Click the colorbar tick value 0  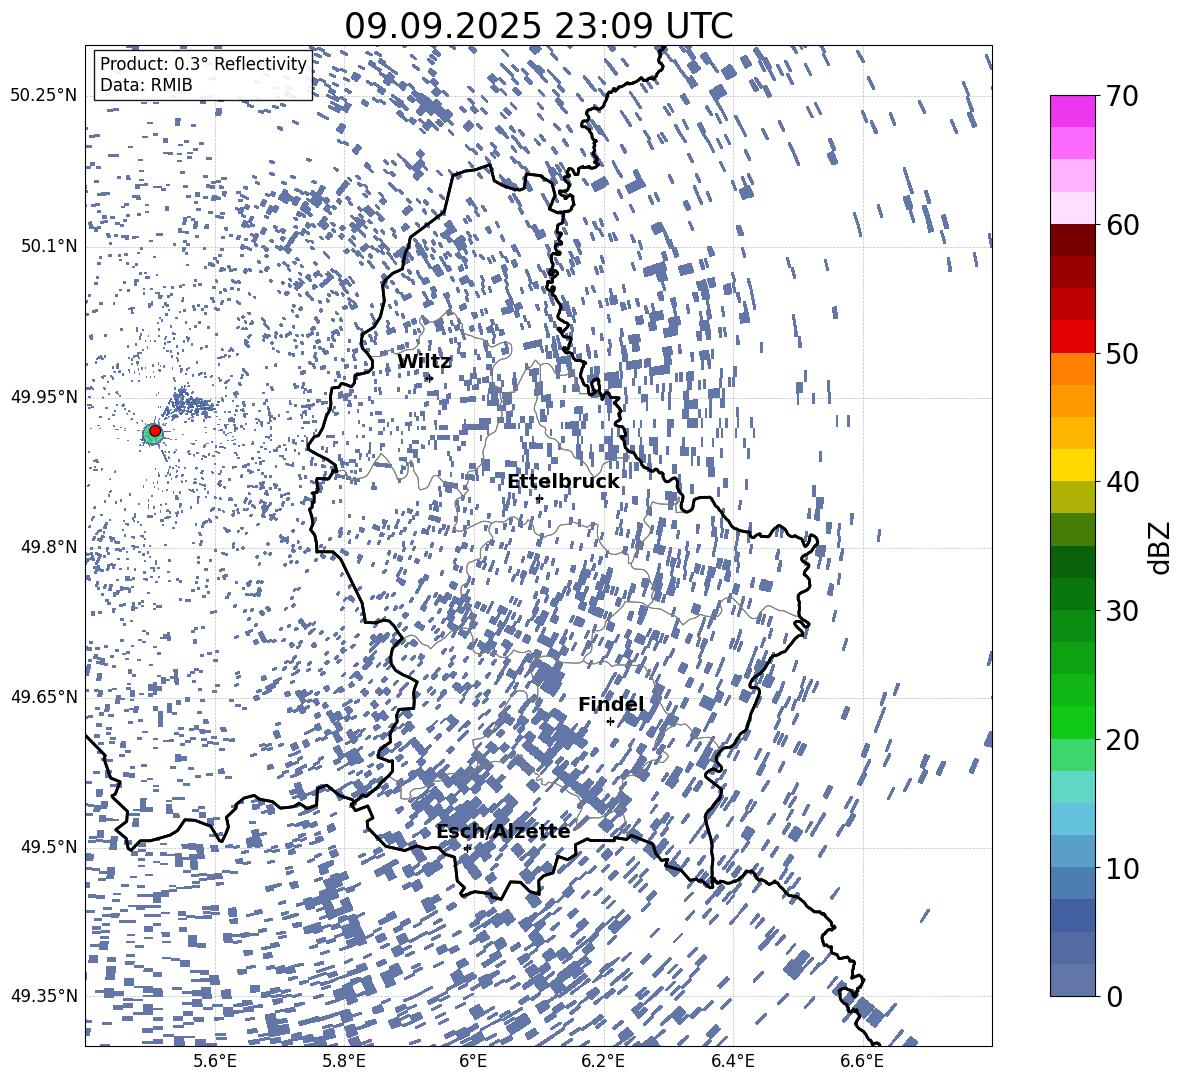[x=1114, y=996]
